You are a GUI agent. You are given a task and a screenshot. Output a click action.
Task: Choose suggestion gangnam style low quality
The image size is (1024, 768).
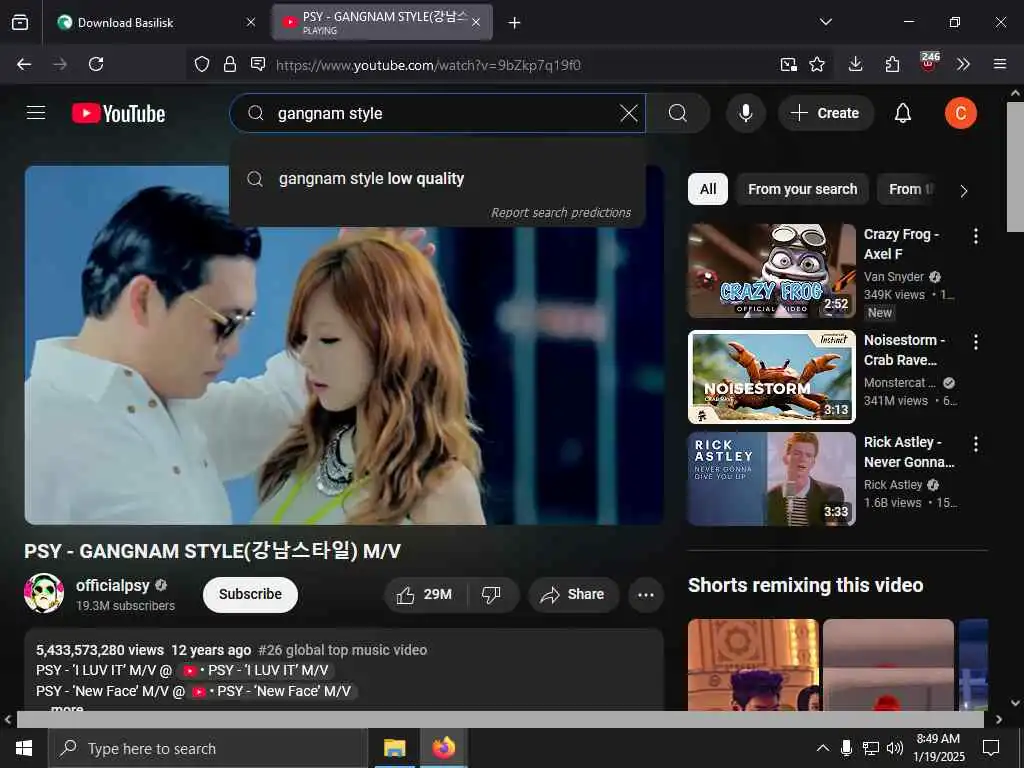(x=438, y=178)
